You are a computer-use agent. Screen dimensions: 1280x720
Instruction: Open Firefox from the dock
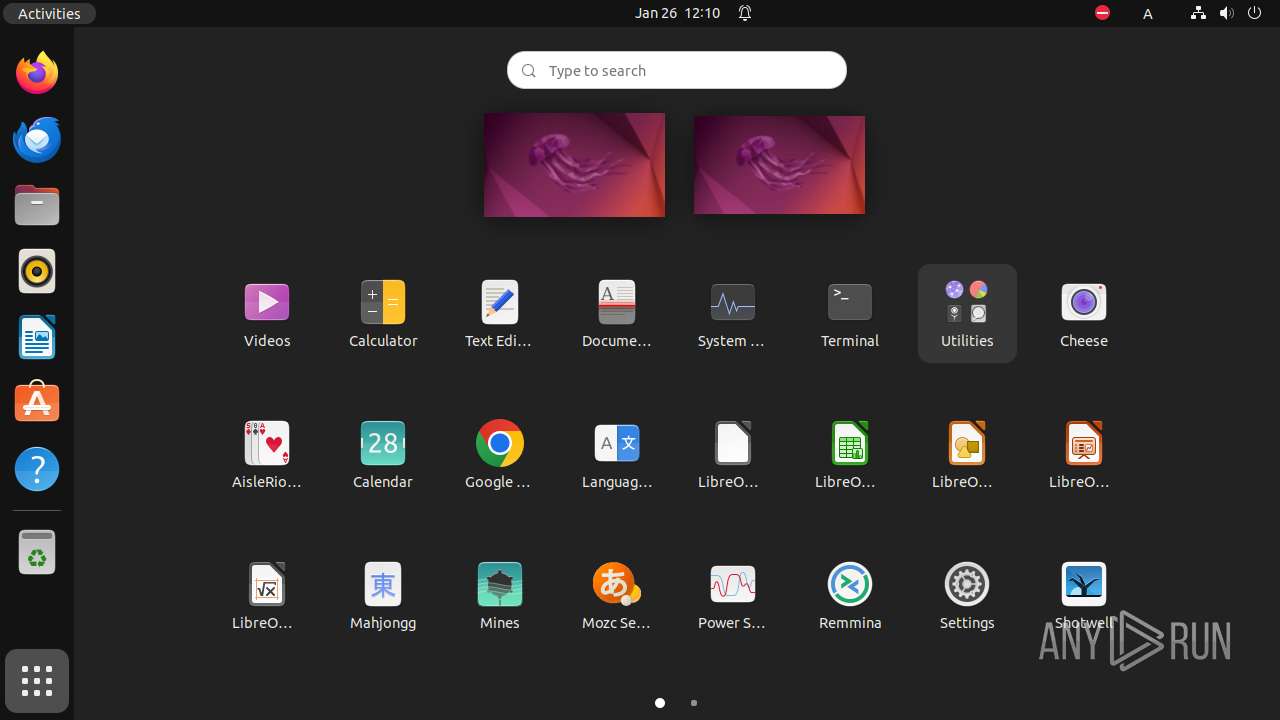click(37, 73)
